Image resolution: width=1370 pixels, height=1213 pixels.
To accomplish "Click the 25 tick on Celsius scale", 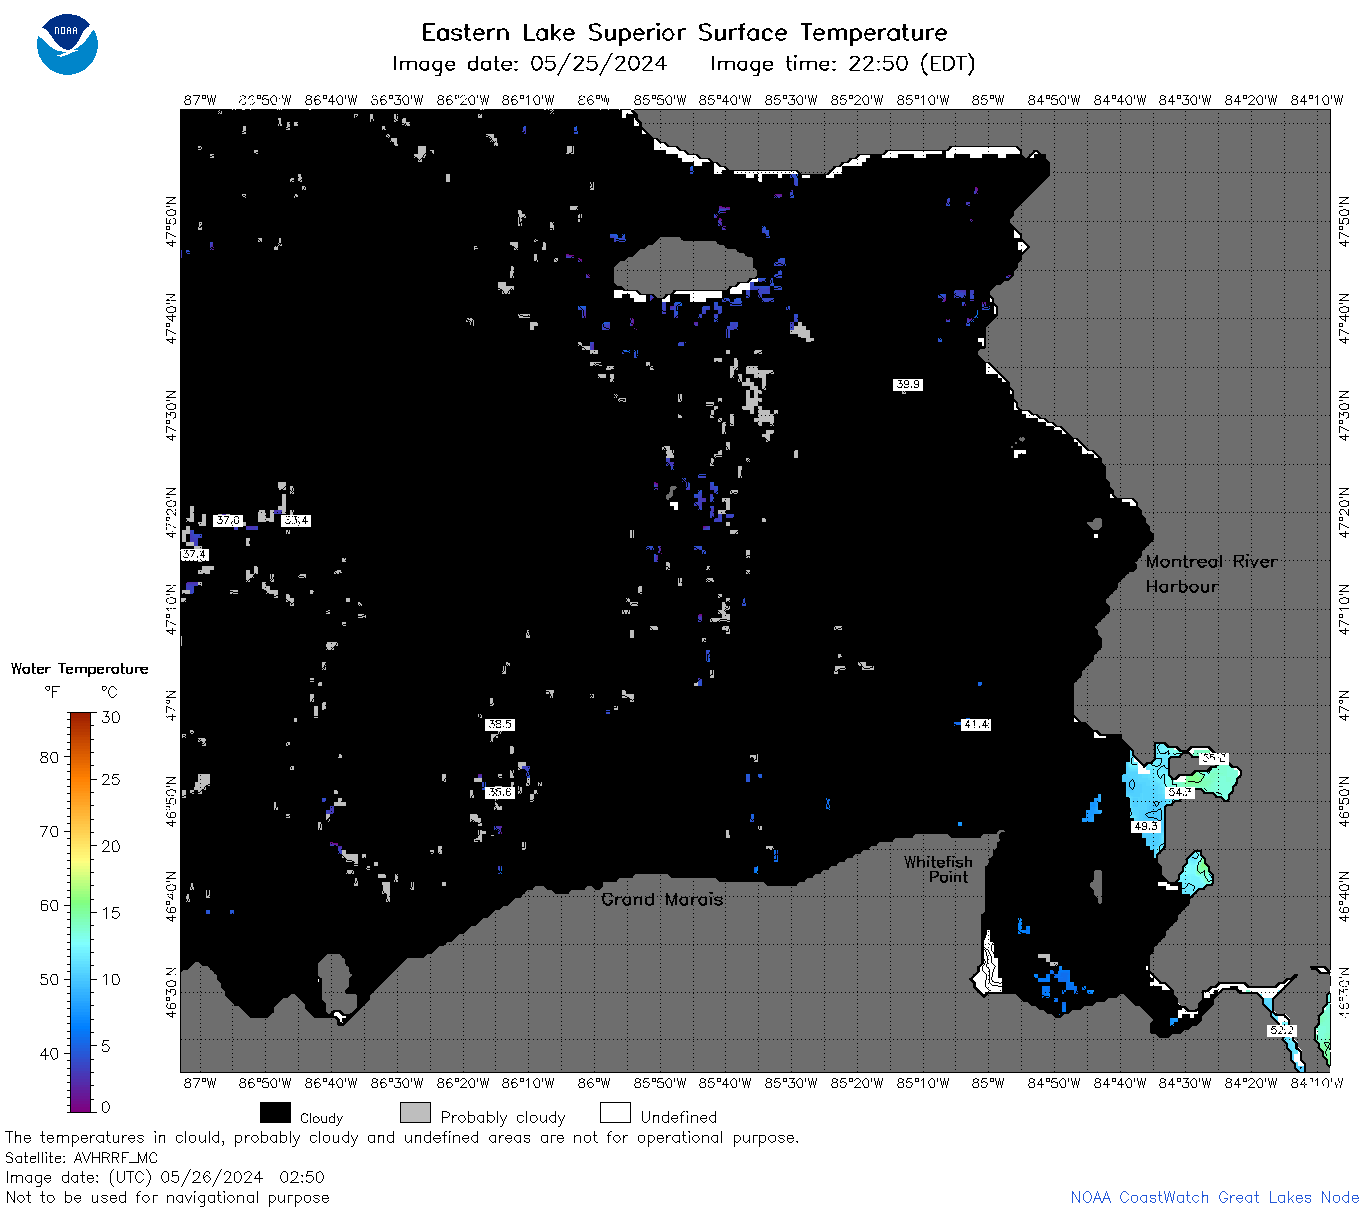I will click(x=111, y=779).
